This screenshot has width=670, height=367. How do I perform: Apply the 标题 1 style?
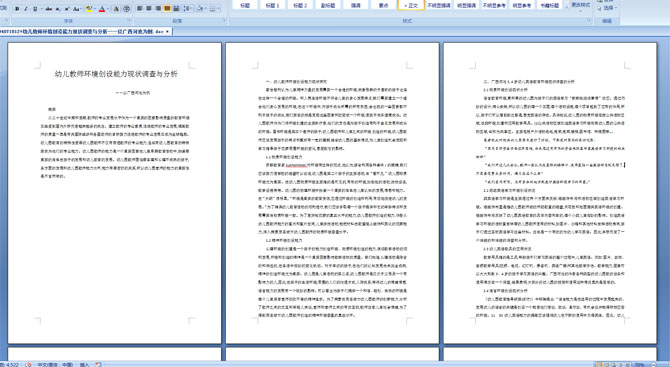pos(273,5)
